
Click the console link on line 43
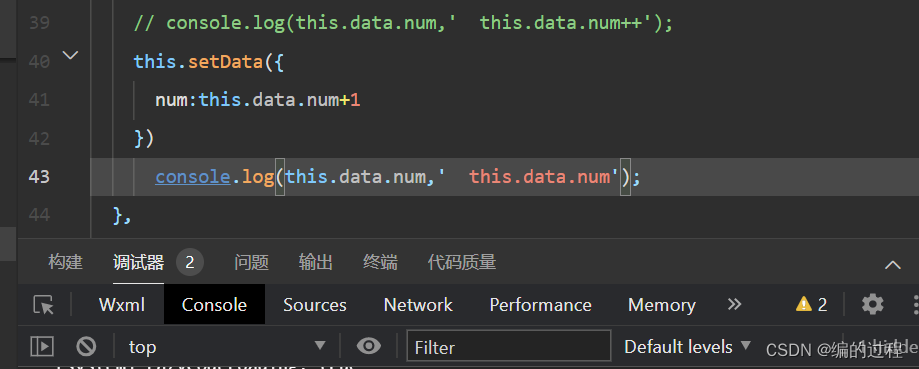(193, 176)
